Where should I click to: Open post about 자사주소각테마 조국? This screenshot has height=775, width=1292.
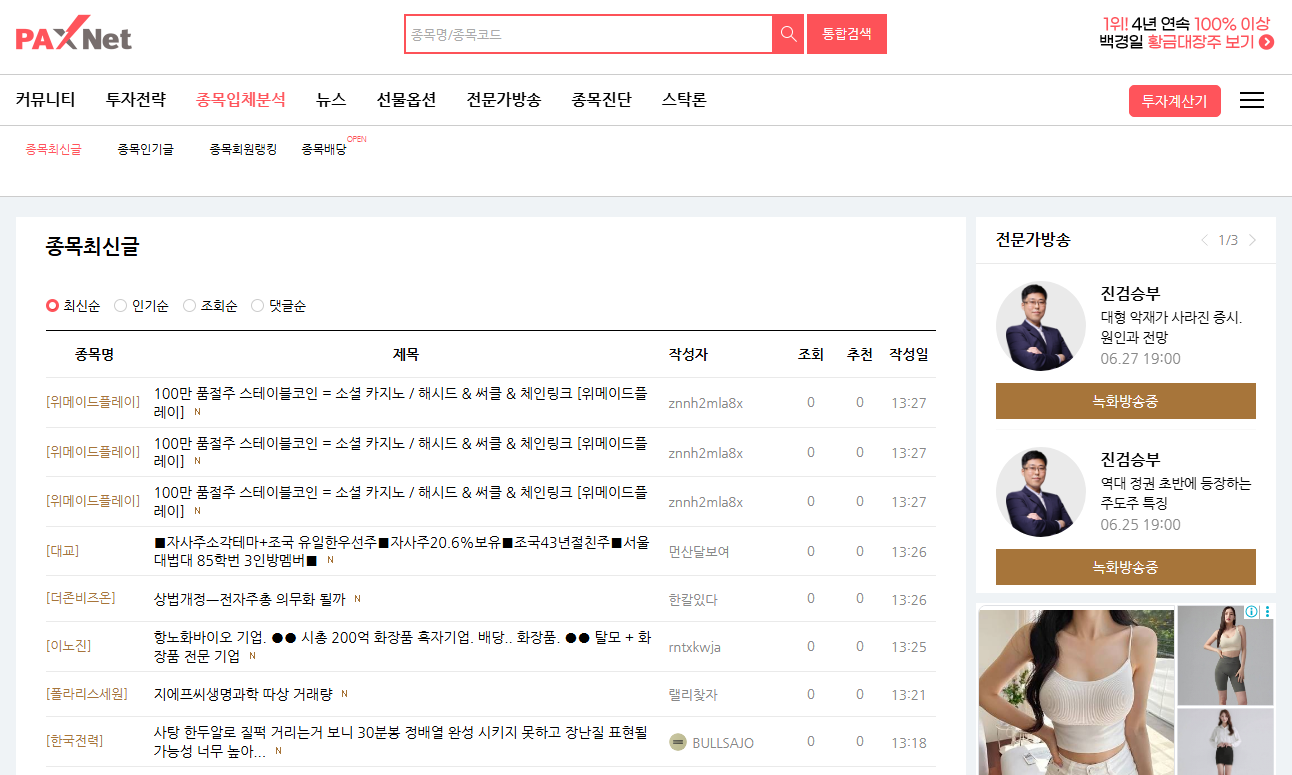[402, 551]
